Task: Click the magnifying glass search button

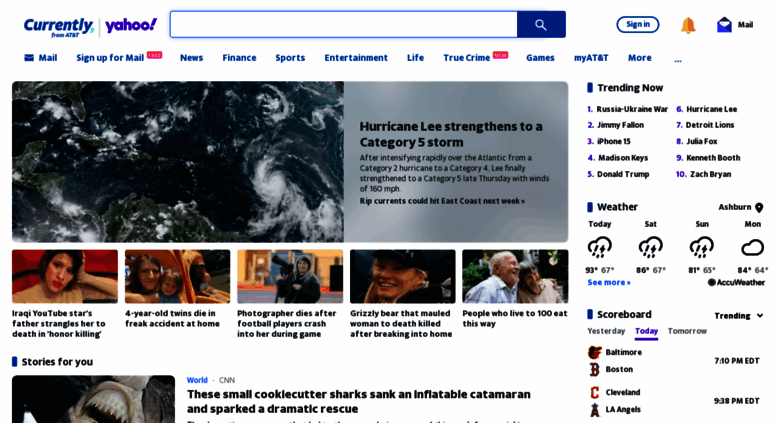Action: tap(541, 25)
